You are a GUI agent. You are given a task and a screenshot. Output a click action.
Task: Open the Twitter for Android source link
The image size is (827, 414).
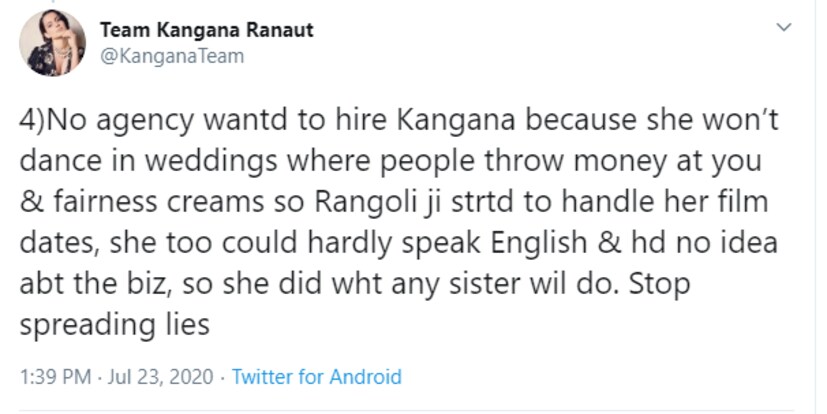point(316,377)
